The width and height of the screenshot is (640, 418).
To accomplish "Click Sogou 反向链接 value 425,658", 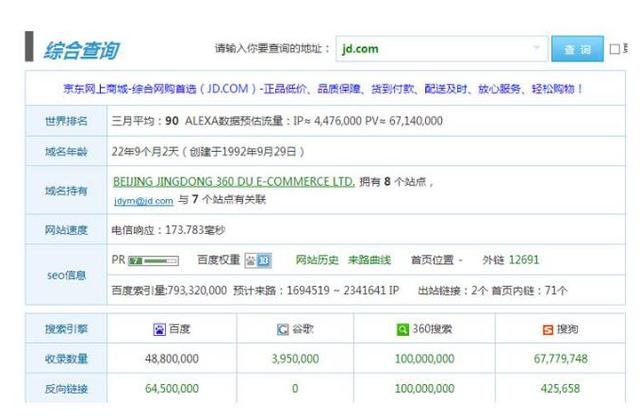I will point(560,389).
